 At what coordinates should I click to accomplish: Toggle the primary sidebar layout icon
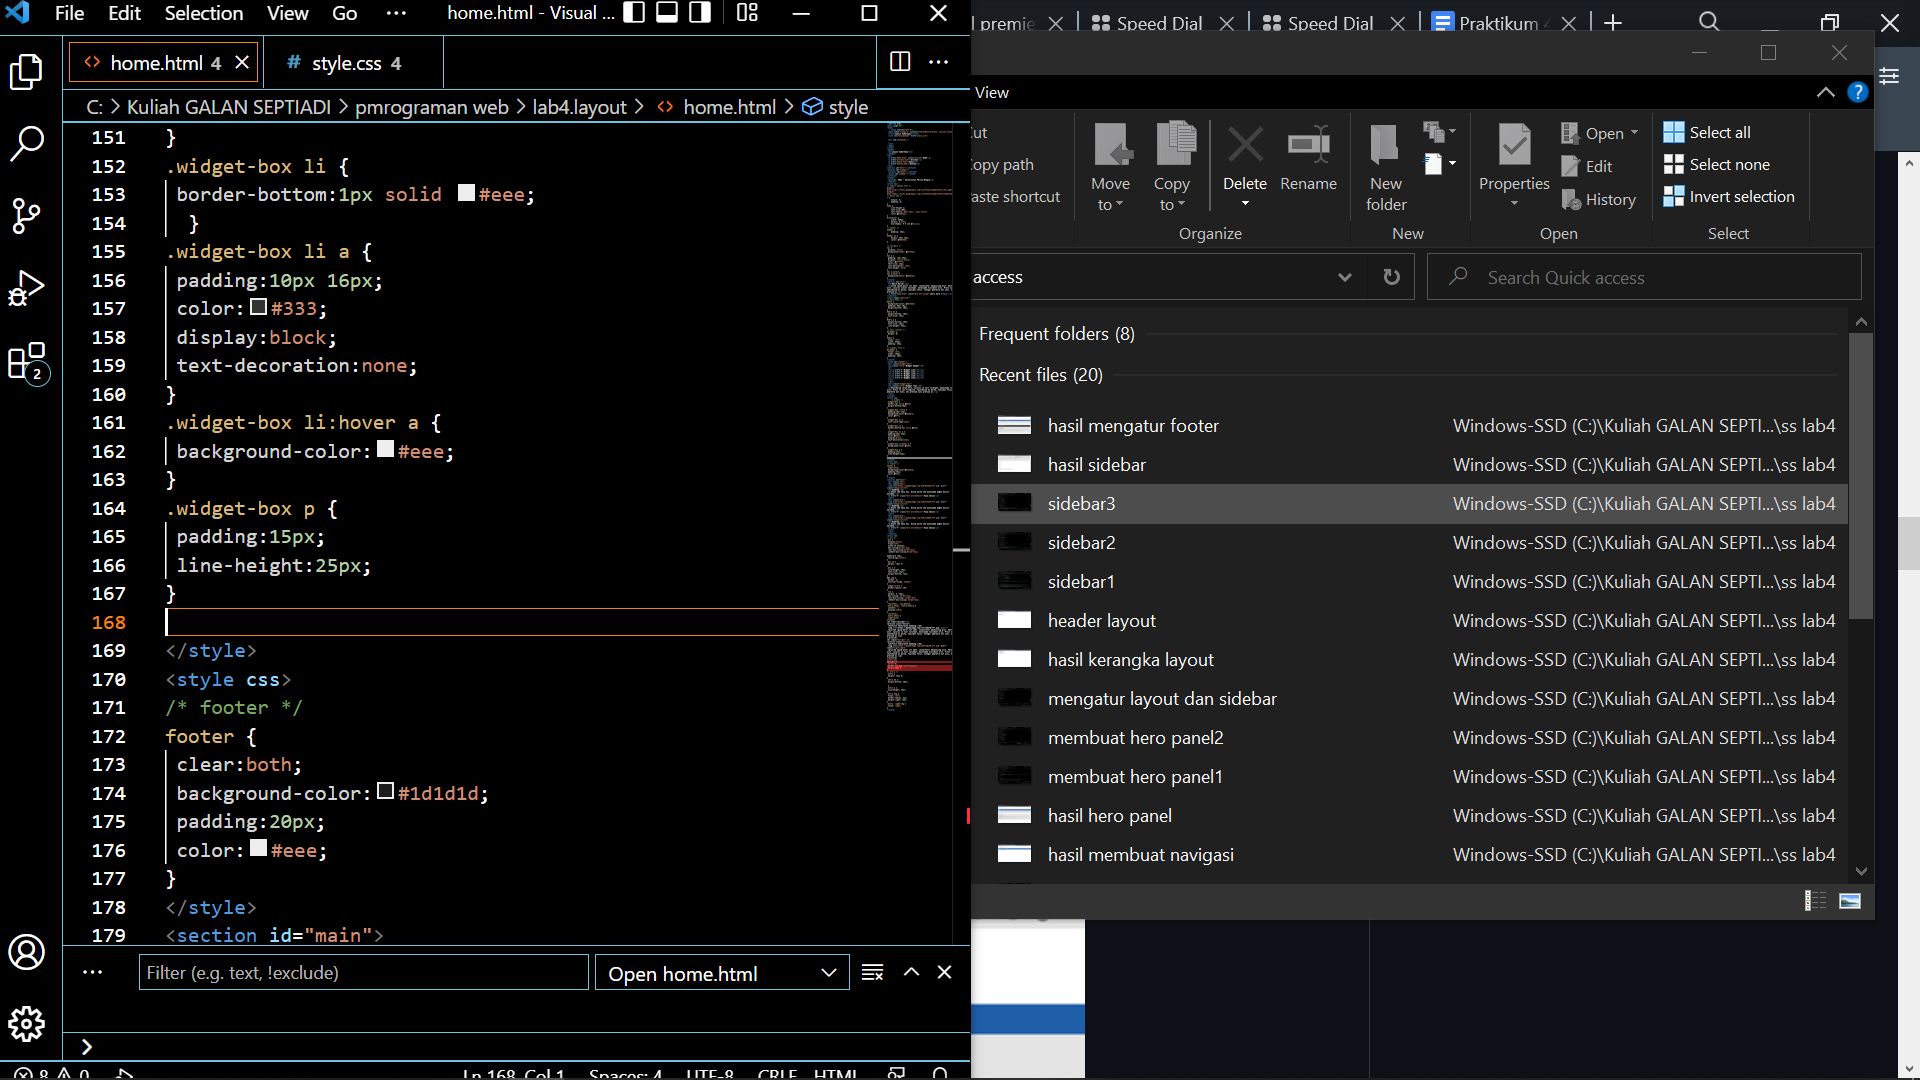tap(634, 13)
